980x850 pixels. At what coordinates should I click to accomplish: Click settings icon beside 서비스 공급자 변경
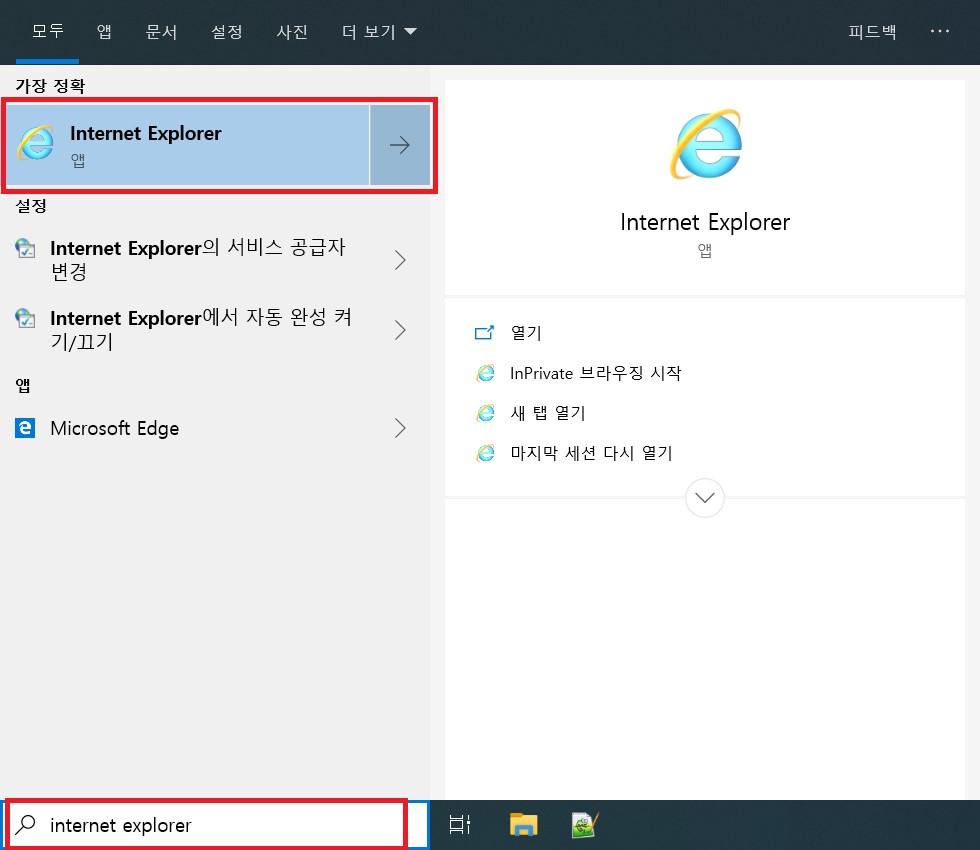coord(25,248)
